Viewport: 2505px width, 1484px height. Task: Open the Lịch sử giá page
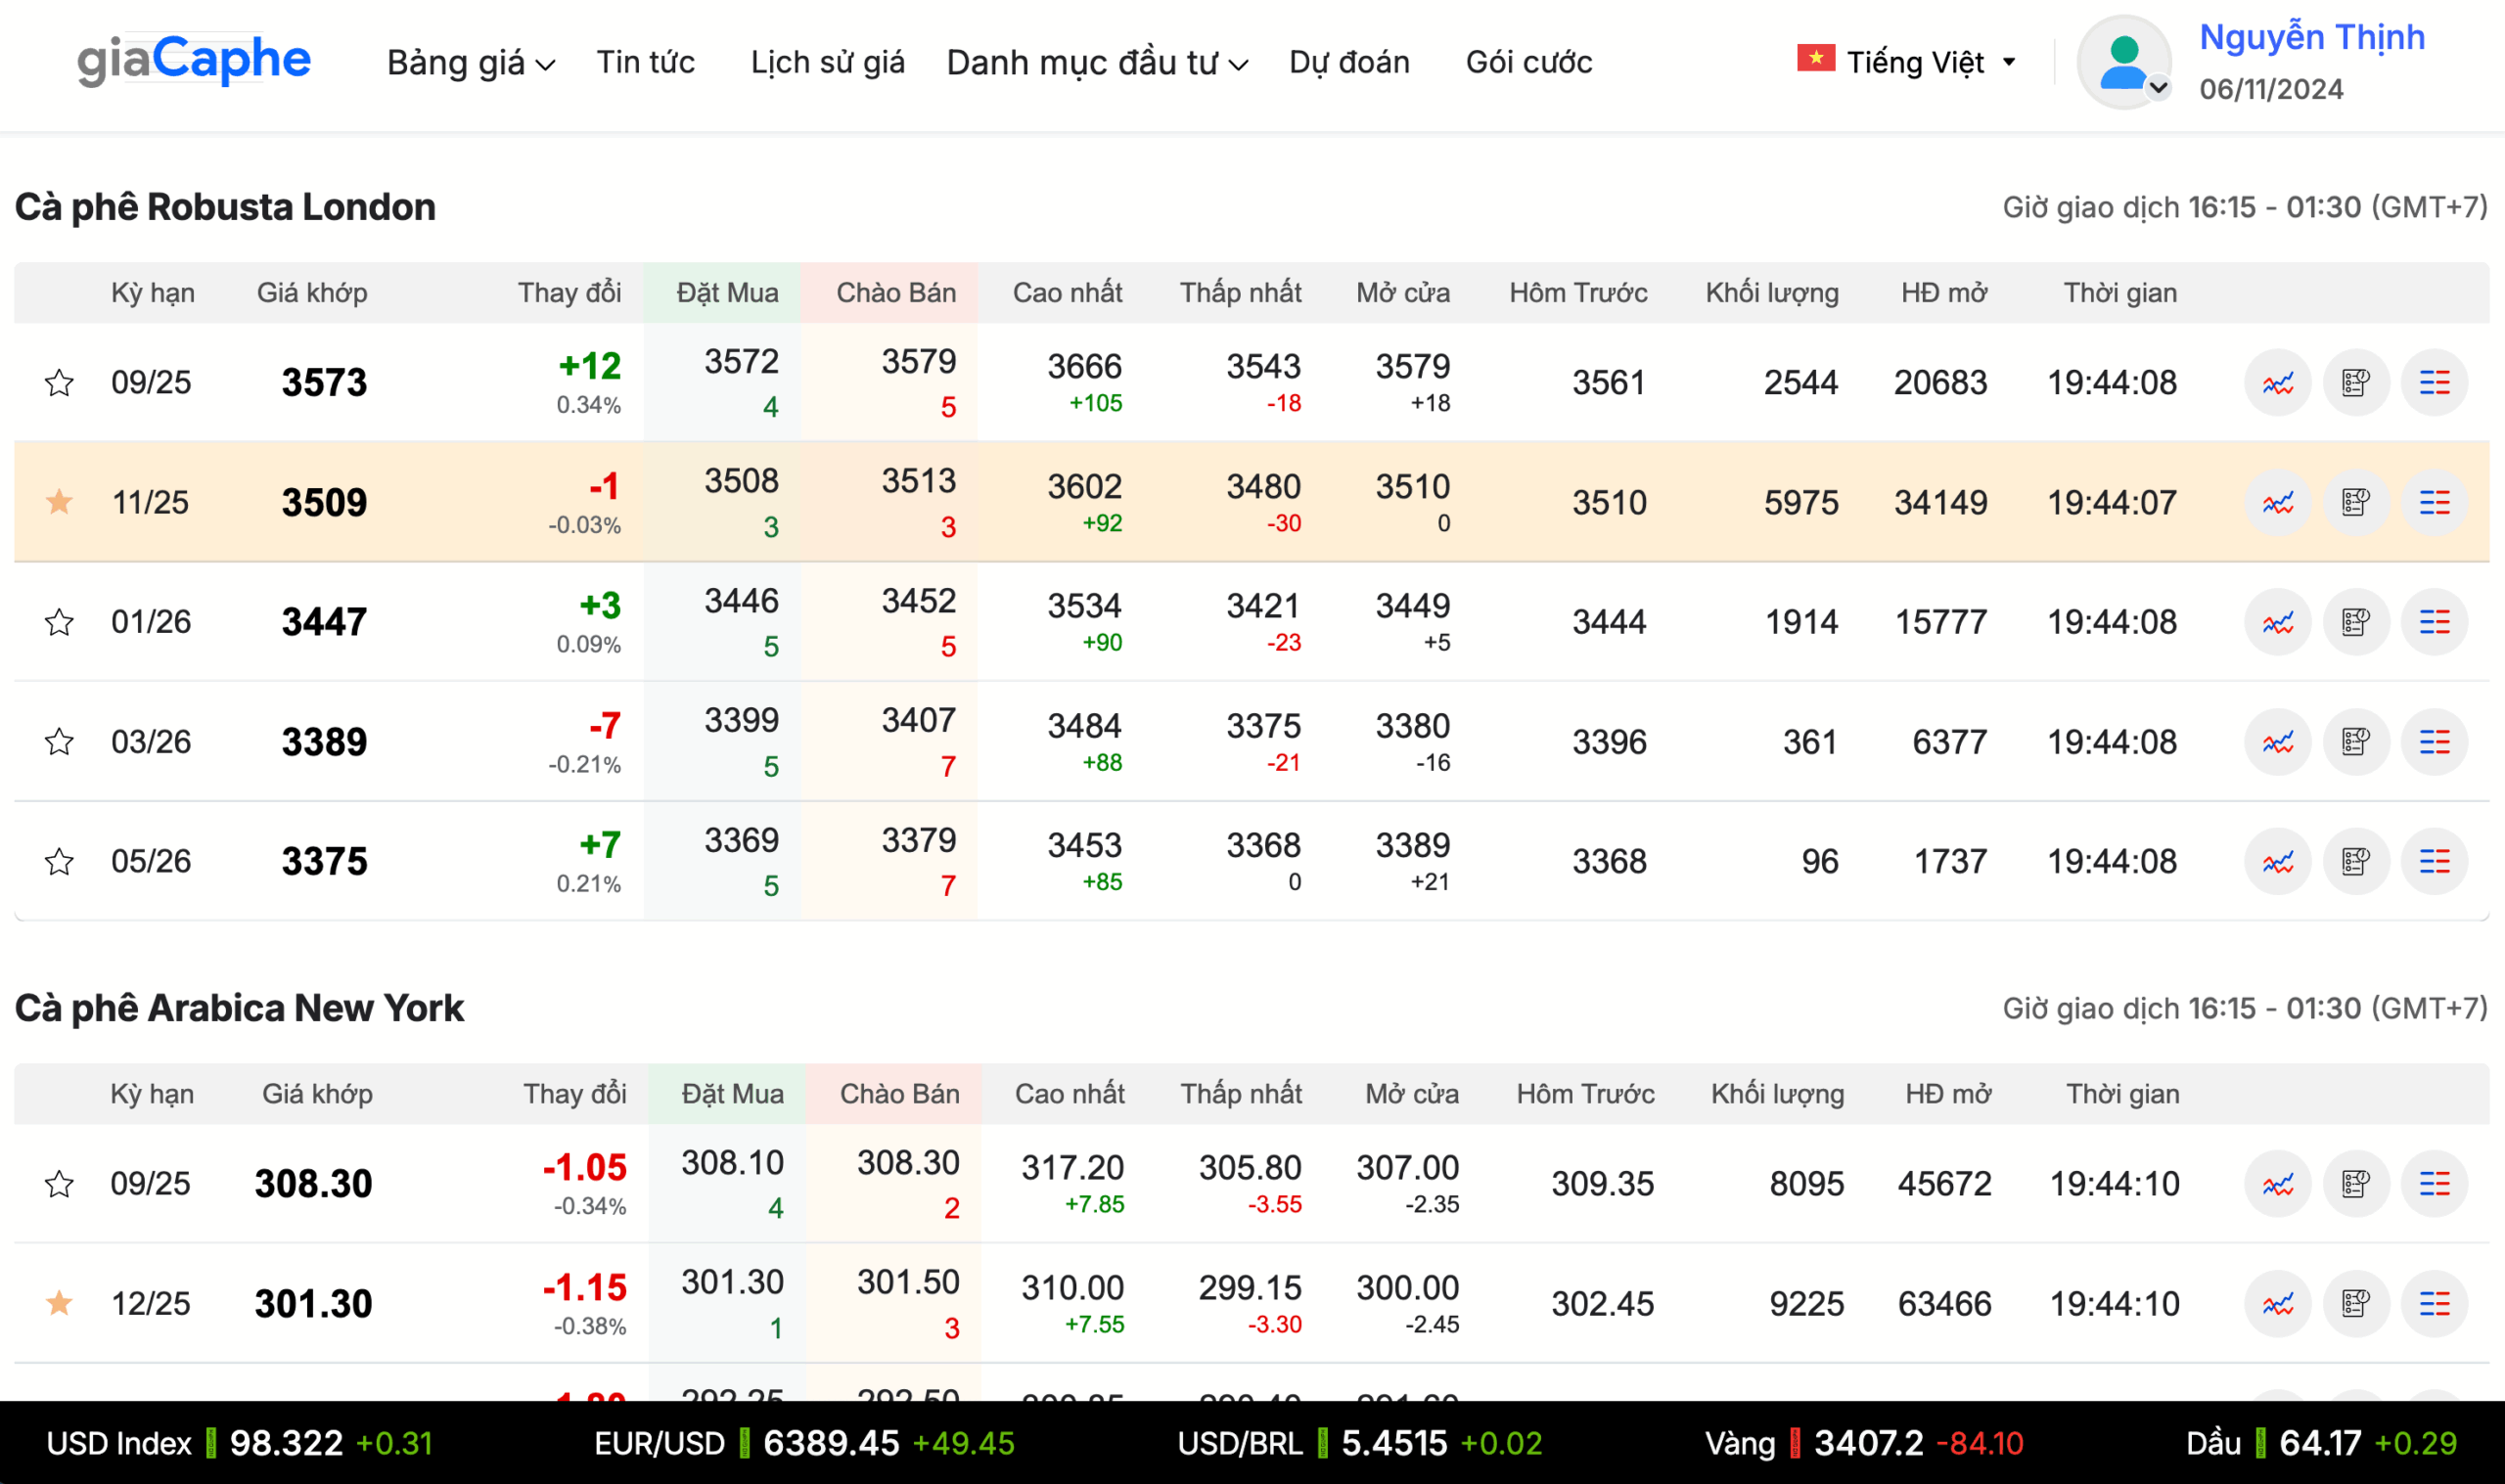click(827, 62)
